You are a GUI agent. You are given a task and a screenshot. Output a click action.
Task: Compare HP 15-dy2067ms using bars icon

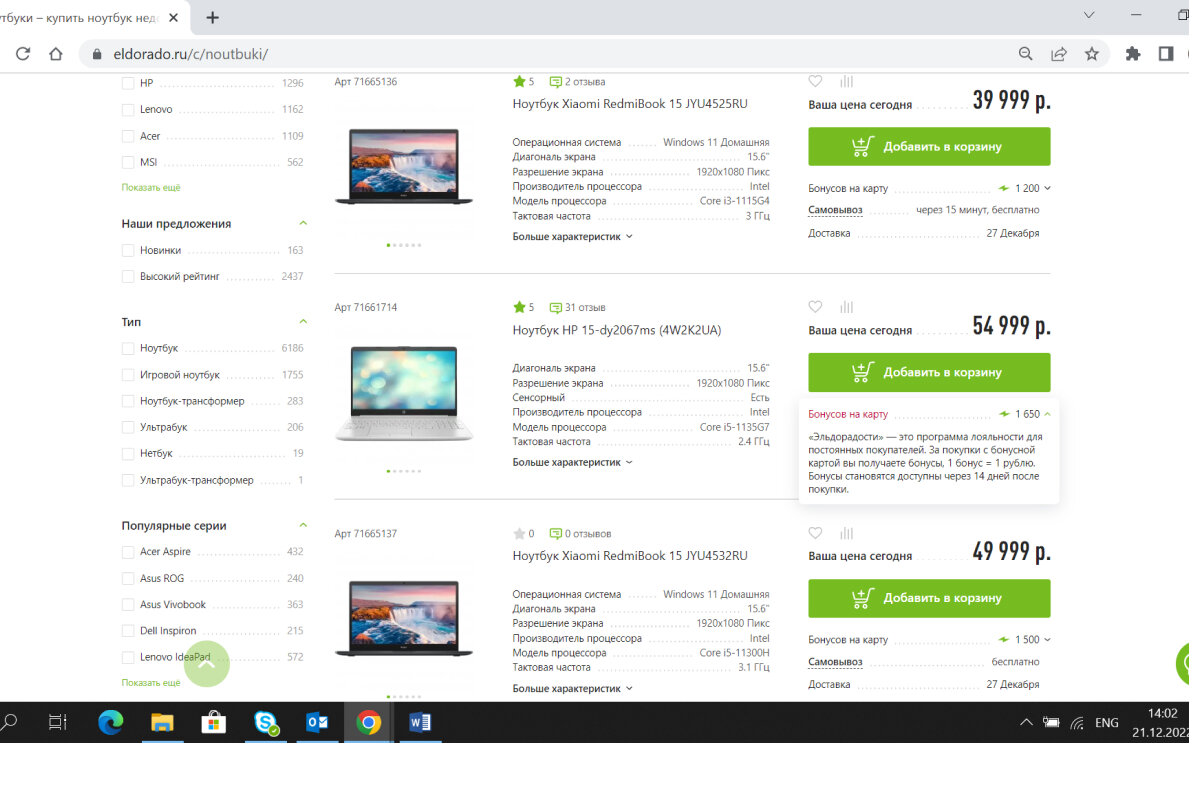(x=847, y=307)
